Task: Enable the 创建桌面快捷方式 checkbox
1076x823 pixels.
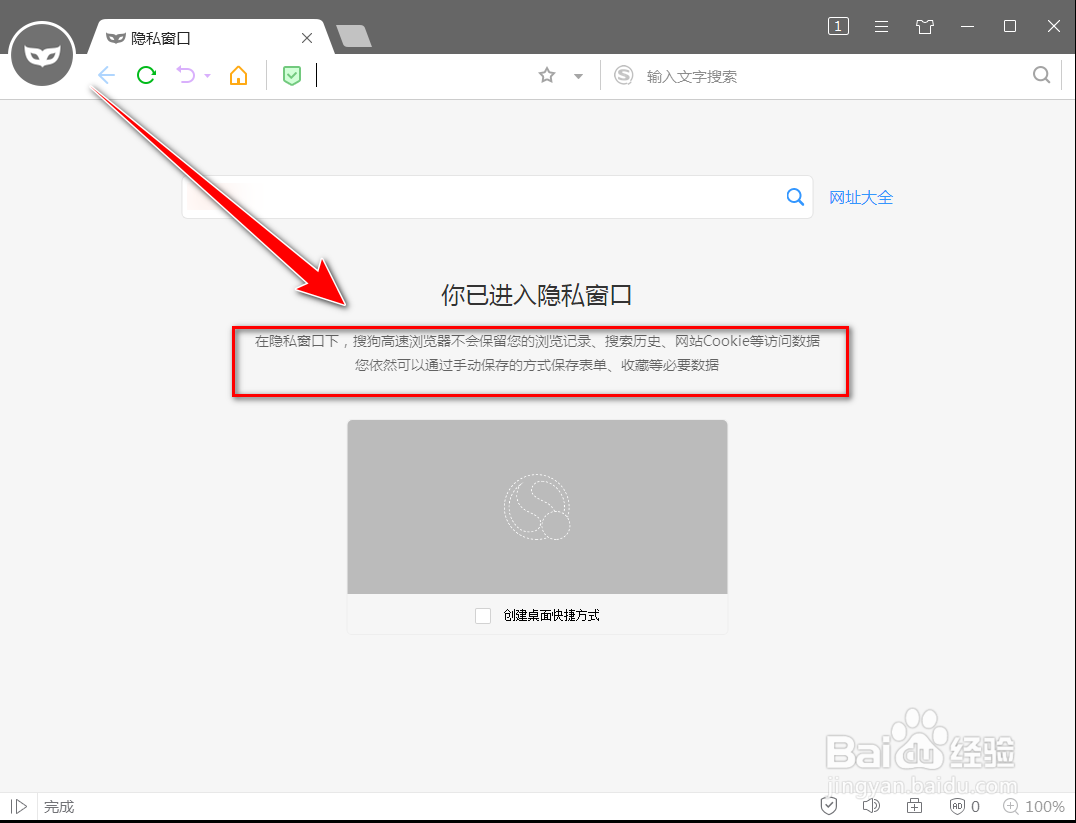Action: [x=483, y=616]
